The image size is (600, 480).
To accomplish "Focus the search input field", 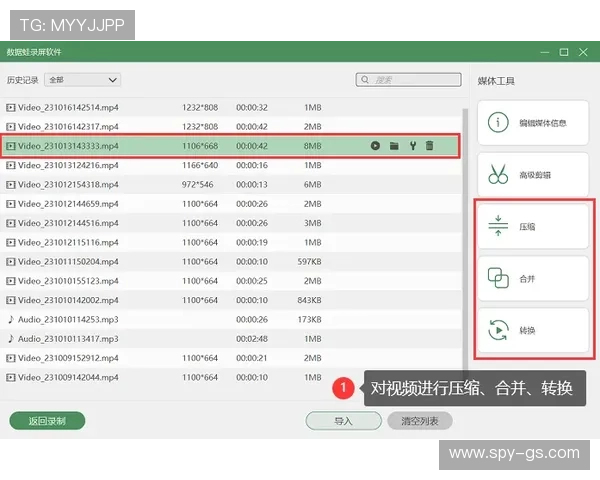I will coord(408,80).
